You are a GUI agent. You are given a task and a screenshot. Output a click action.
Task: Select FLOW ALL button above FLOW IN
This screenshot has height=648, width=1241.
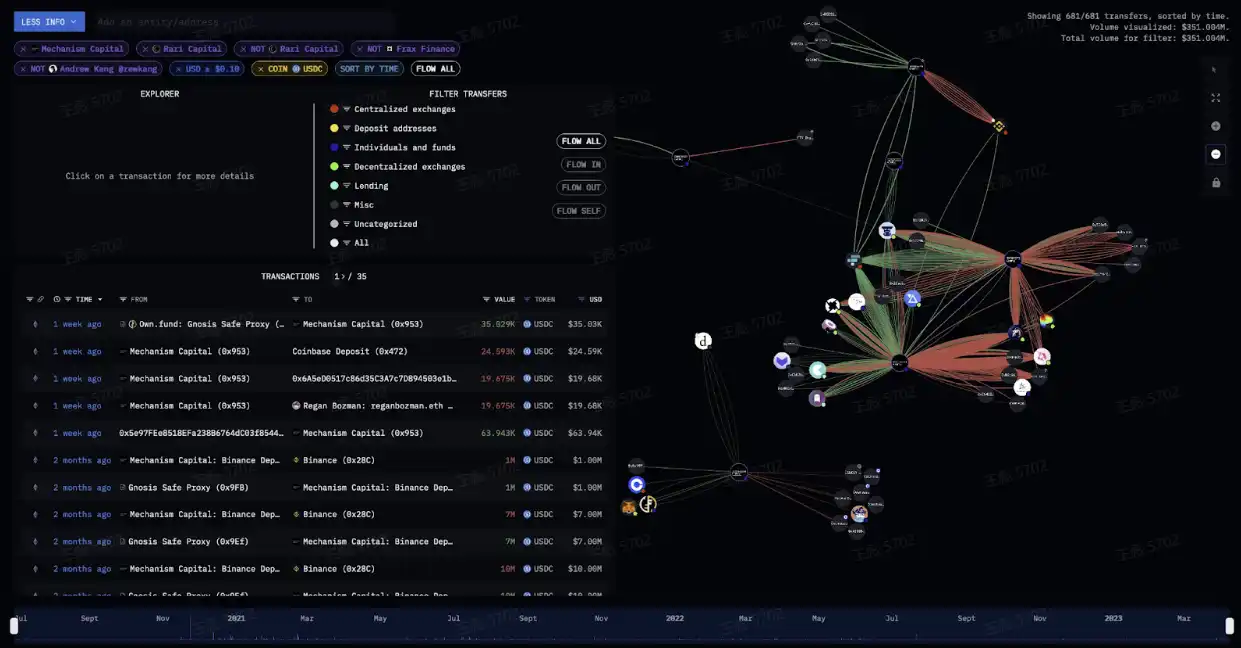pyautogui.click(x=581, y=141)
